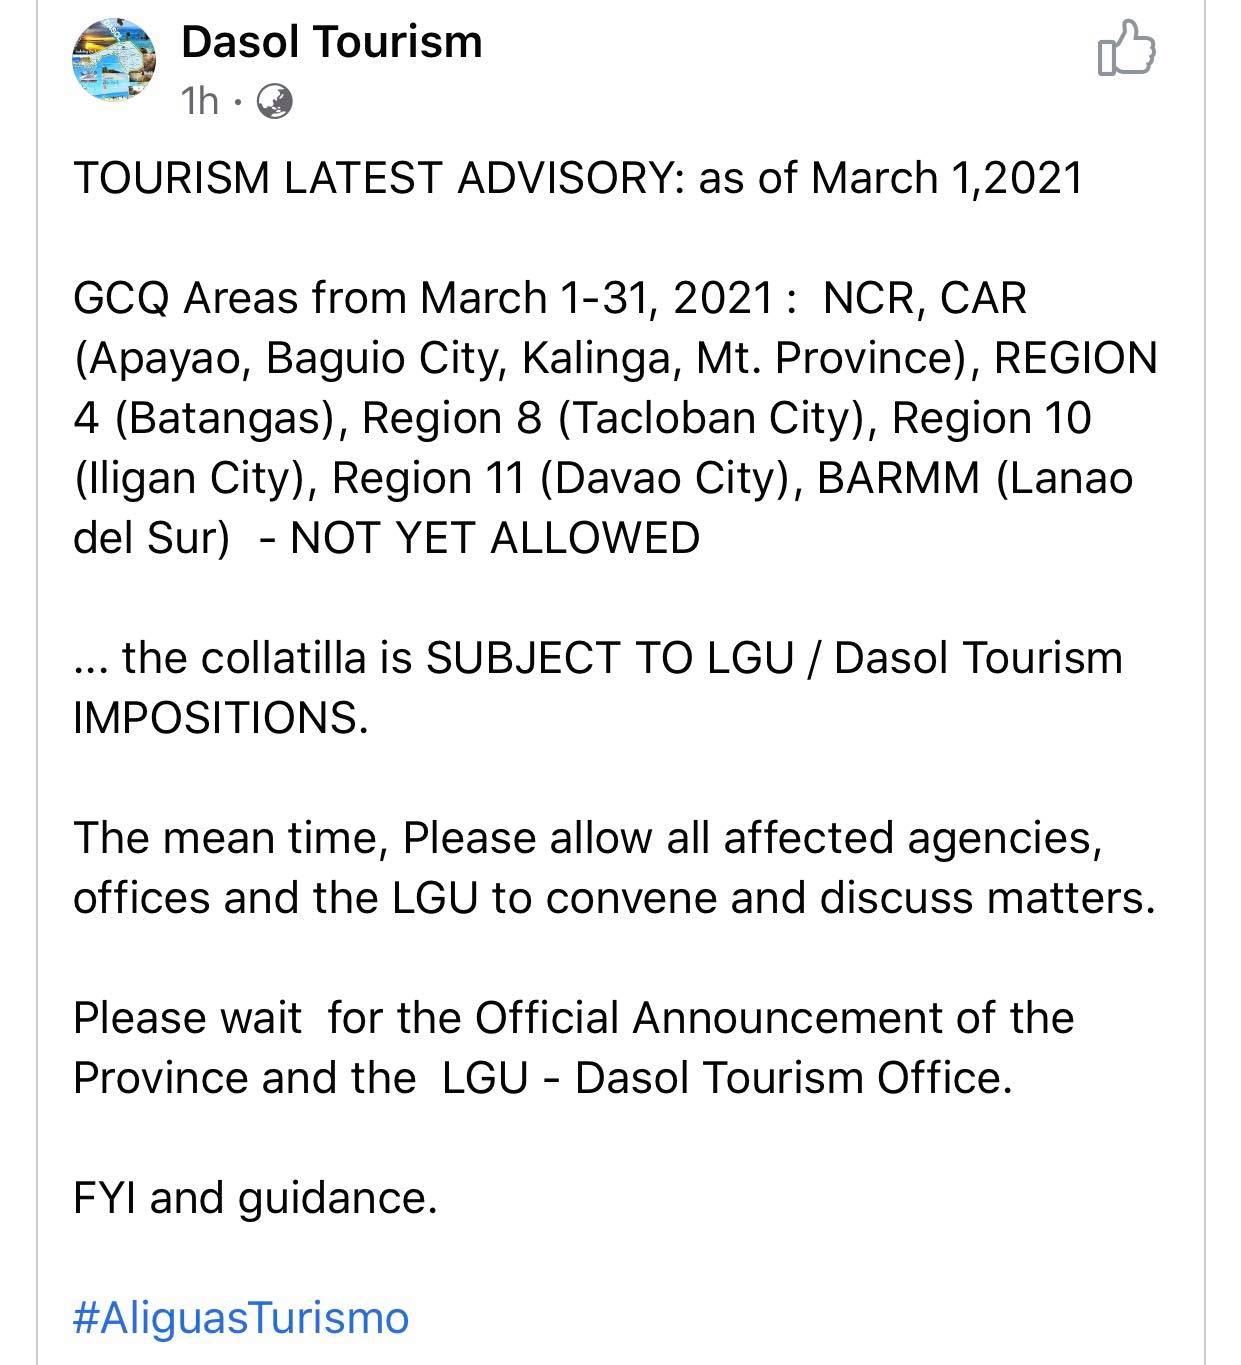Click the 'Official Announcement of the' text
The height and width of the screenshot is (1365, 1241).
[774, 1018]
